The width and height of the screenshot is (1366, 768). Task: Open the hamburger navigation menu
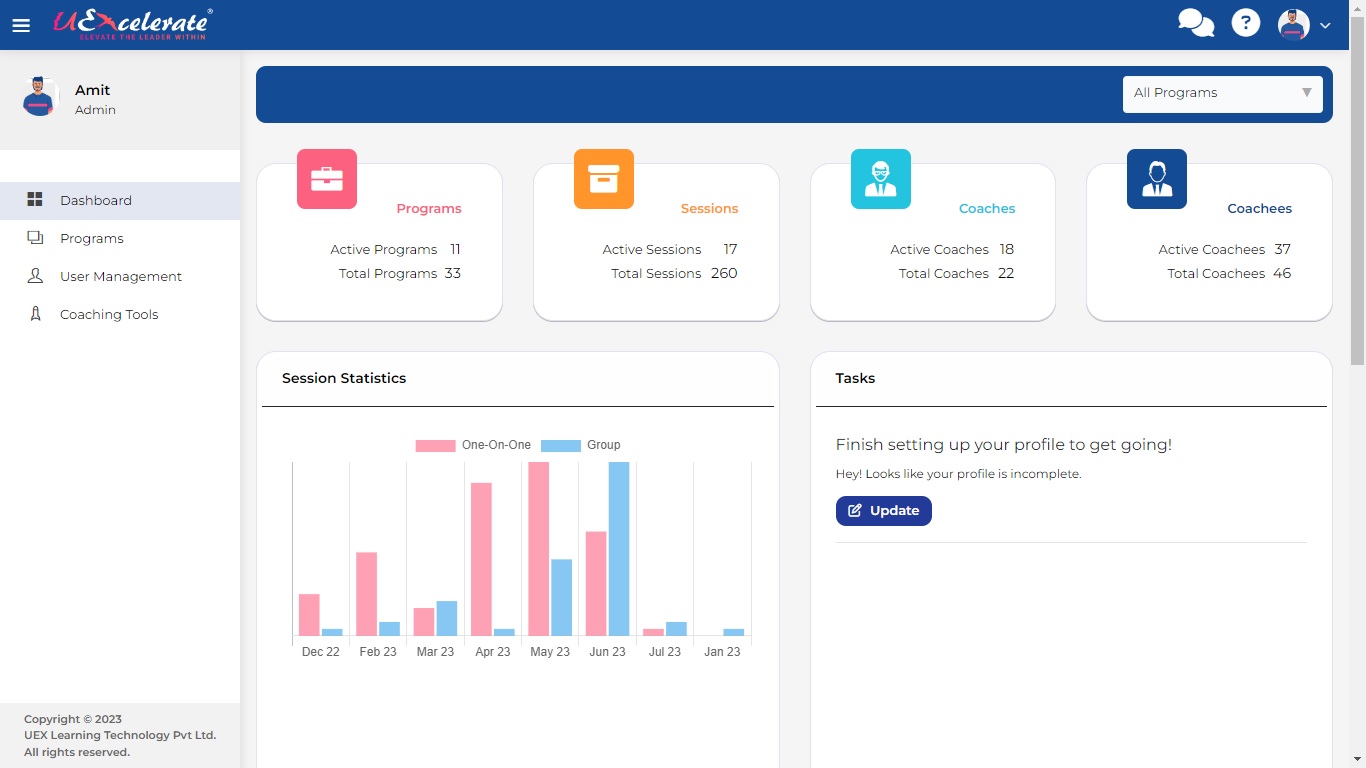tap(21, 25)
